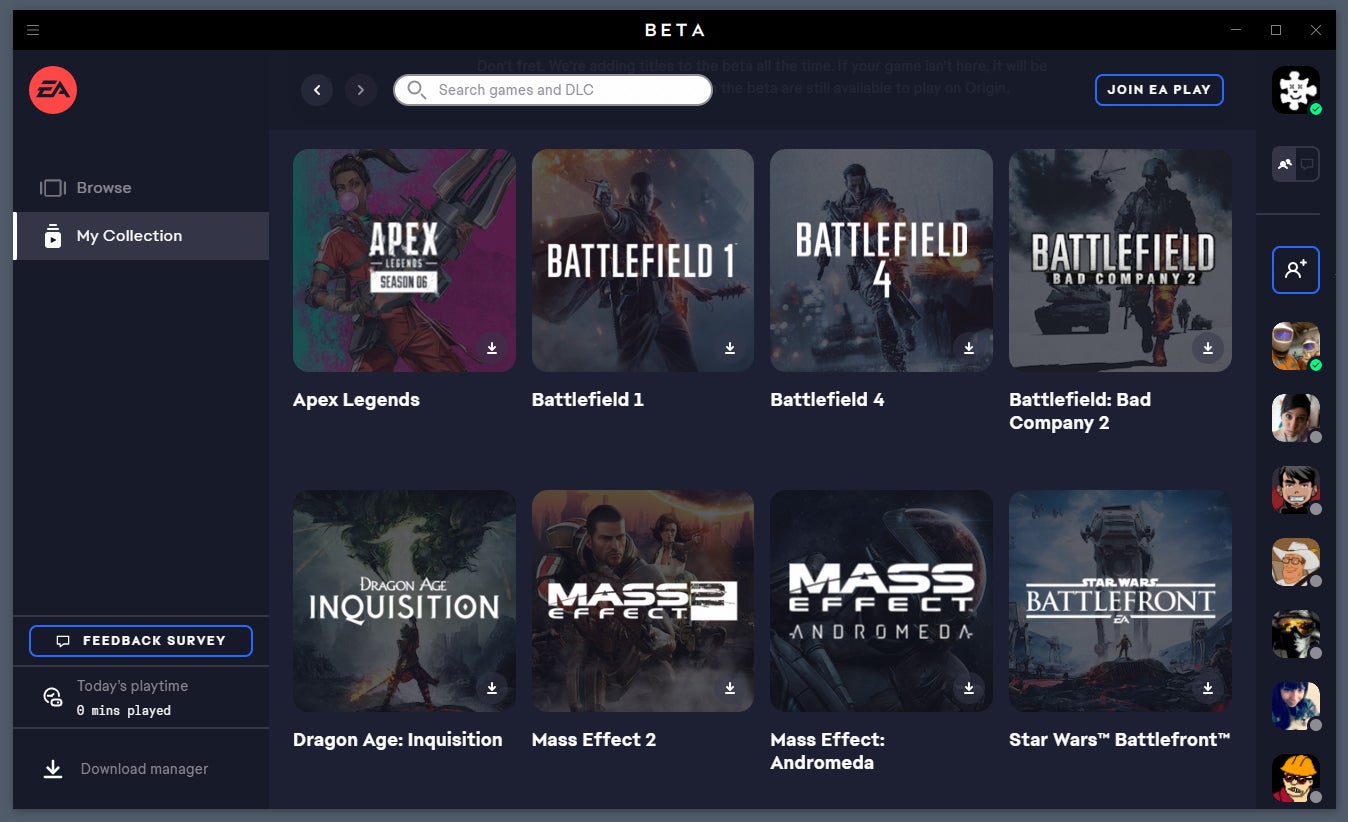Open the Browse section
This screenshot has height=822, width=1348.
[x=103, y=188]
